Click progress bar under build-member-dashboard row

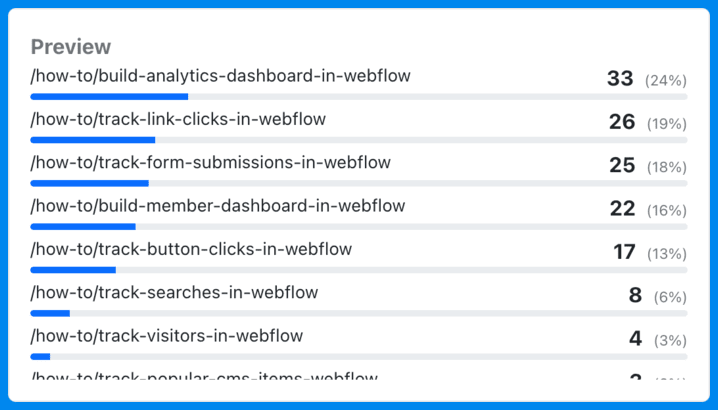click(x=359, y=227)
